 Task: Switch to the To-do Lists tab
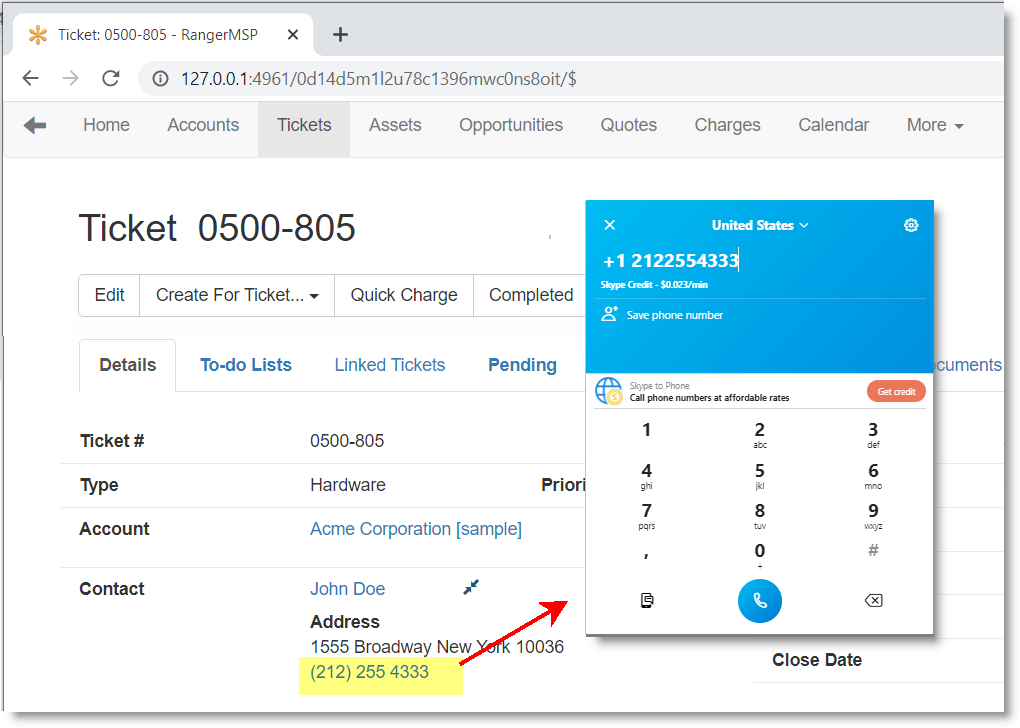246,365
